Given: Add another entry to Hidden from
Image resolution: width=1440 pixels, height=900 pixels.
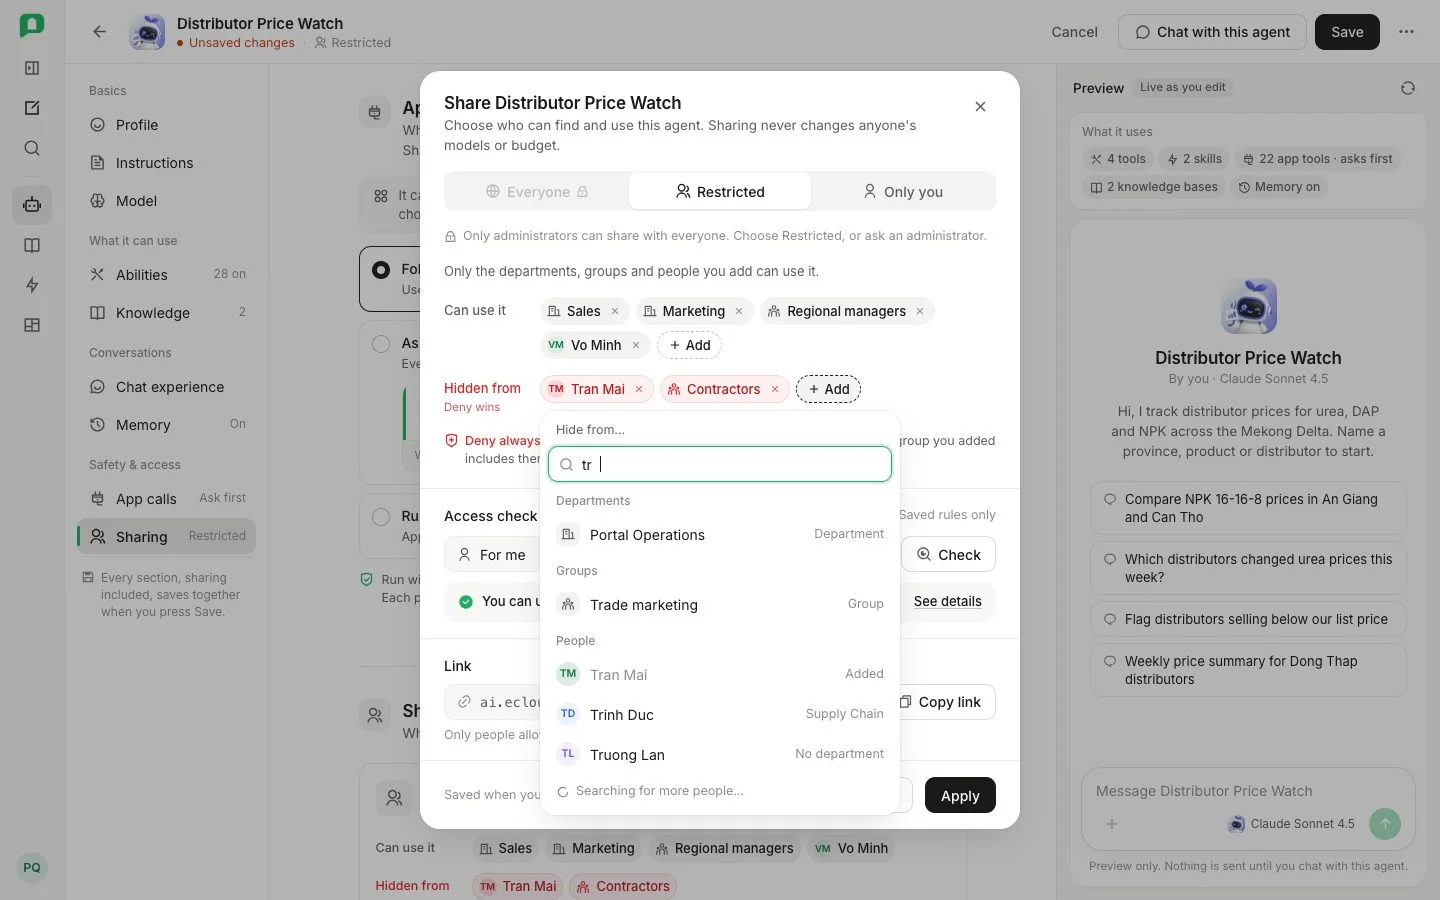Looking at the screenshot, I should click(828, 389).
